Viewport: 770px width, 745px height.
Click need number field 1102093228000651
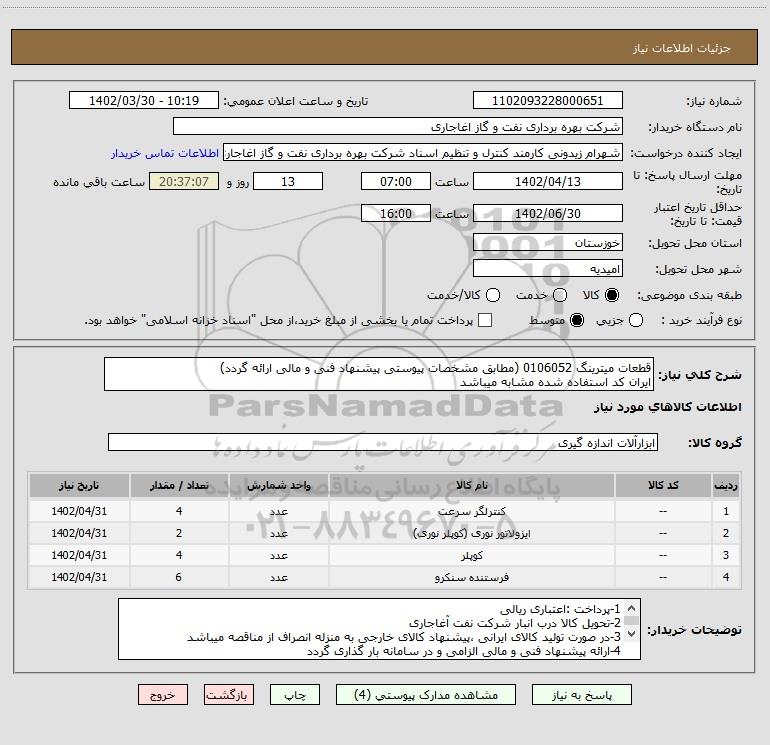548,101
